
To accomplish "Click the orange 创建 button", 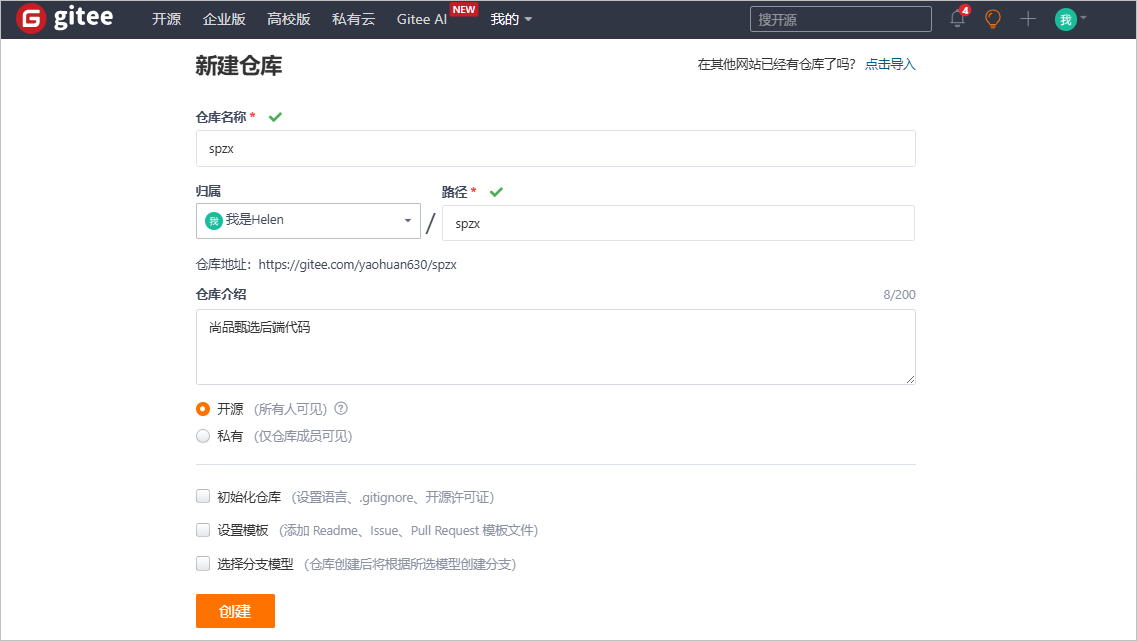I will click(235, 611).
